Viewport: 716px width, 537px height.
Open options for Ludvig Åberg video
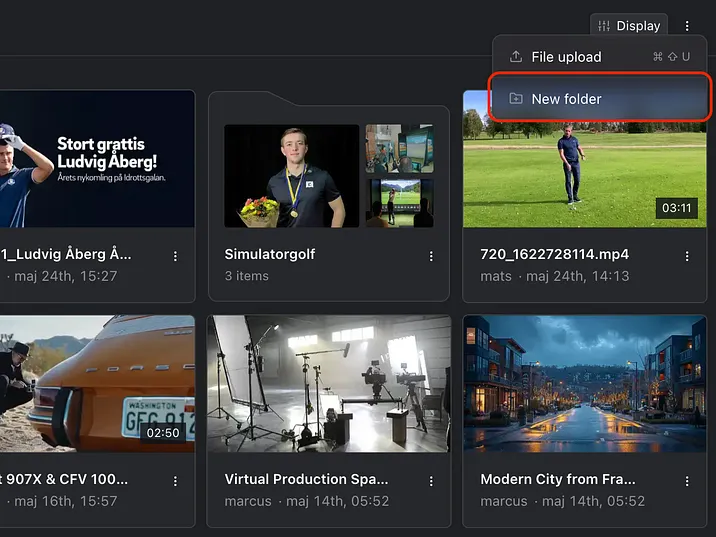[x=175, y=256]
